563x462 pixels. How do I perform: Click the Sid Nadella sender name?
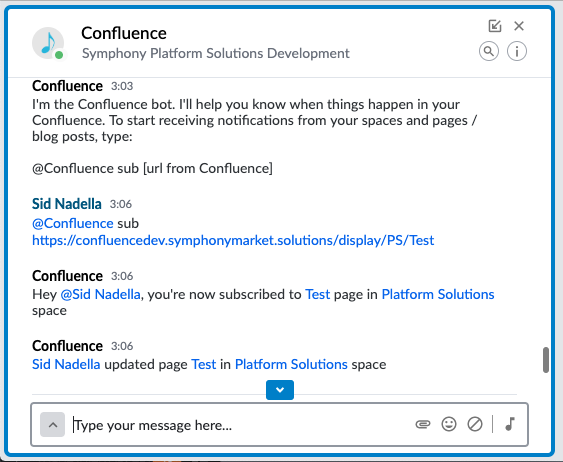(67, 204)
